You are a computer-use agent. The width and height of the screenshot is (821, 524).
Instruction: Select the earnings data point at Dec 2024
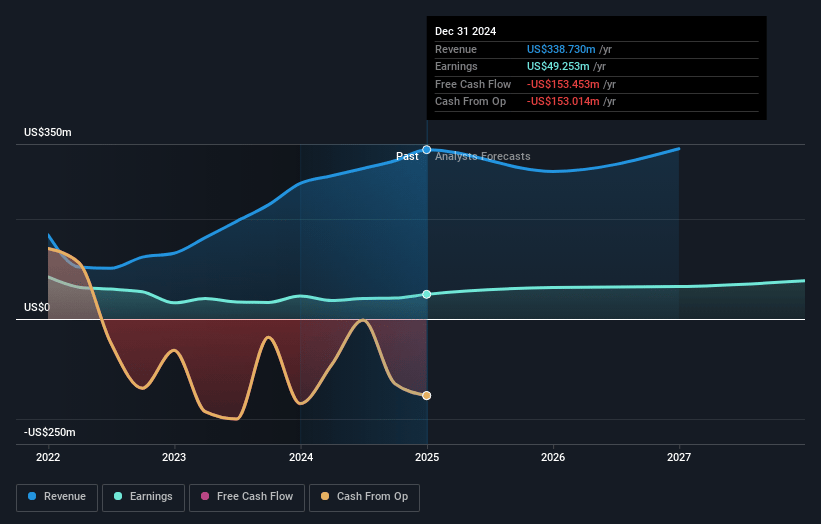coord(427,294)
